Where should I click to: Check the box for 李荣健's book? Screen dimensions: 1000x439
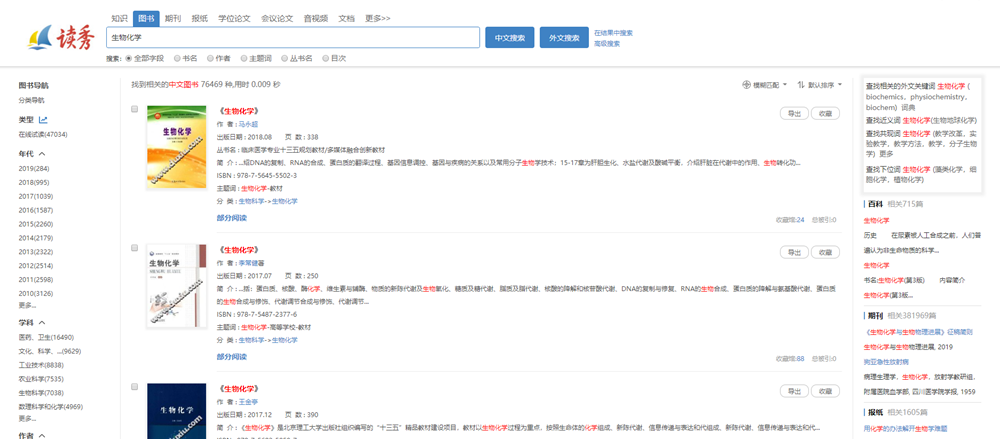tap(135, 248)
